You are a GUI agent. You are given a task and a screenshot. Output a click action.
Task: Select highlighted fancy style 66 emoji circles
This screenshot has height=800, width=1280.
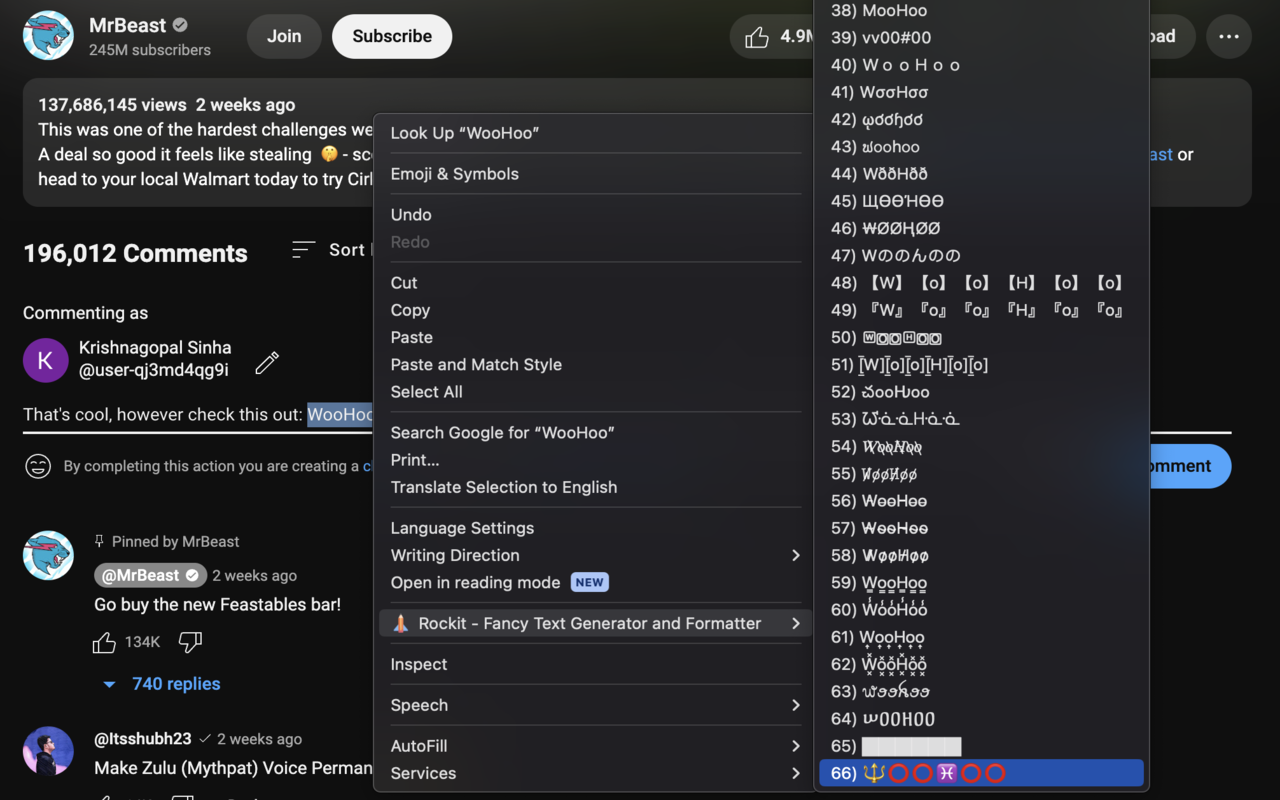981,773
